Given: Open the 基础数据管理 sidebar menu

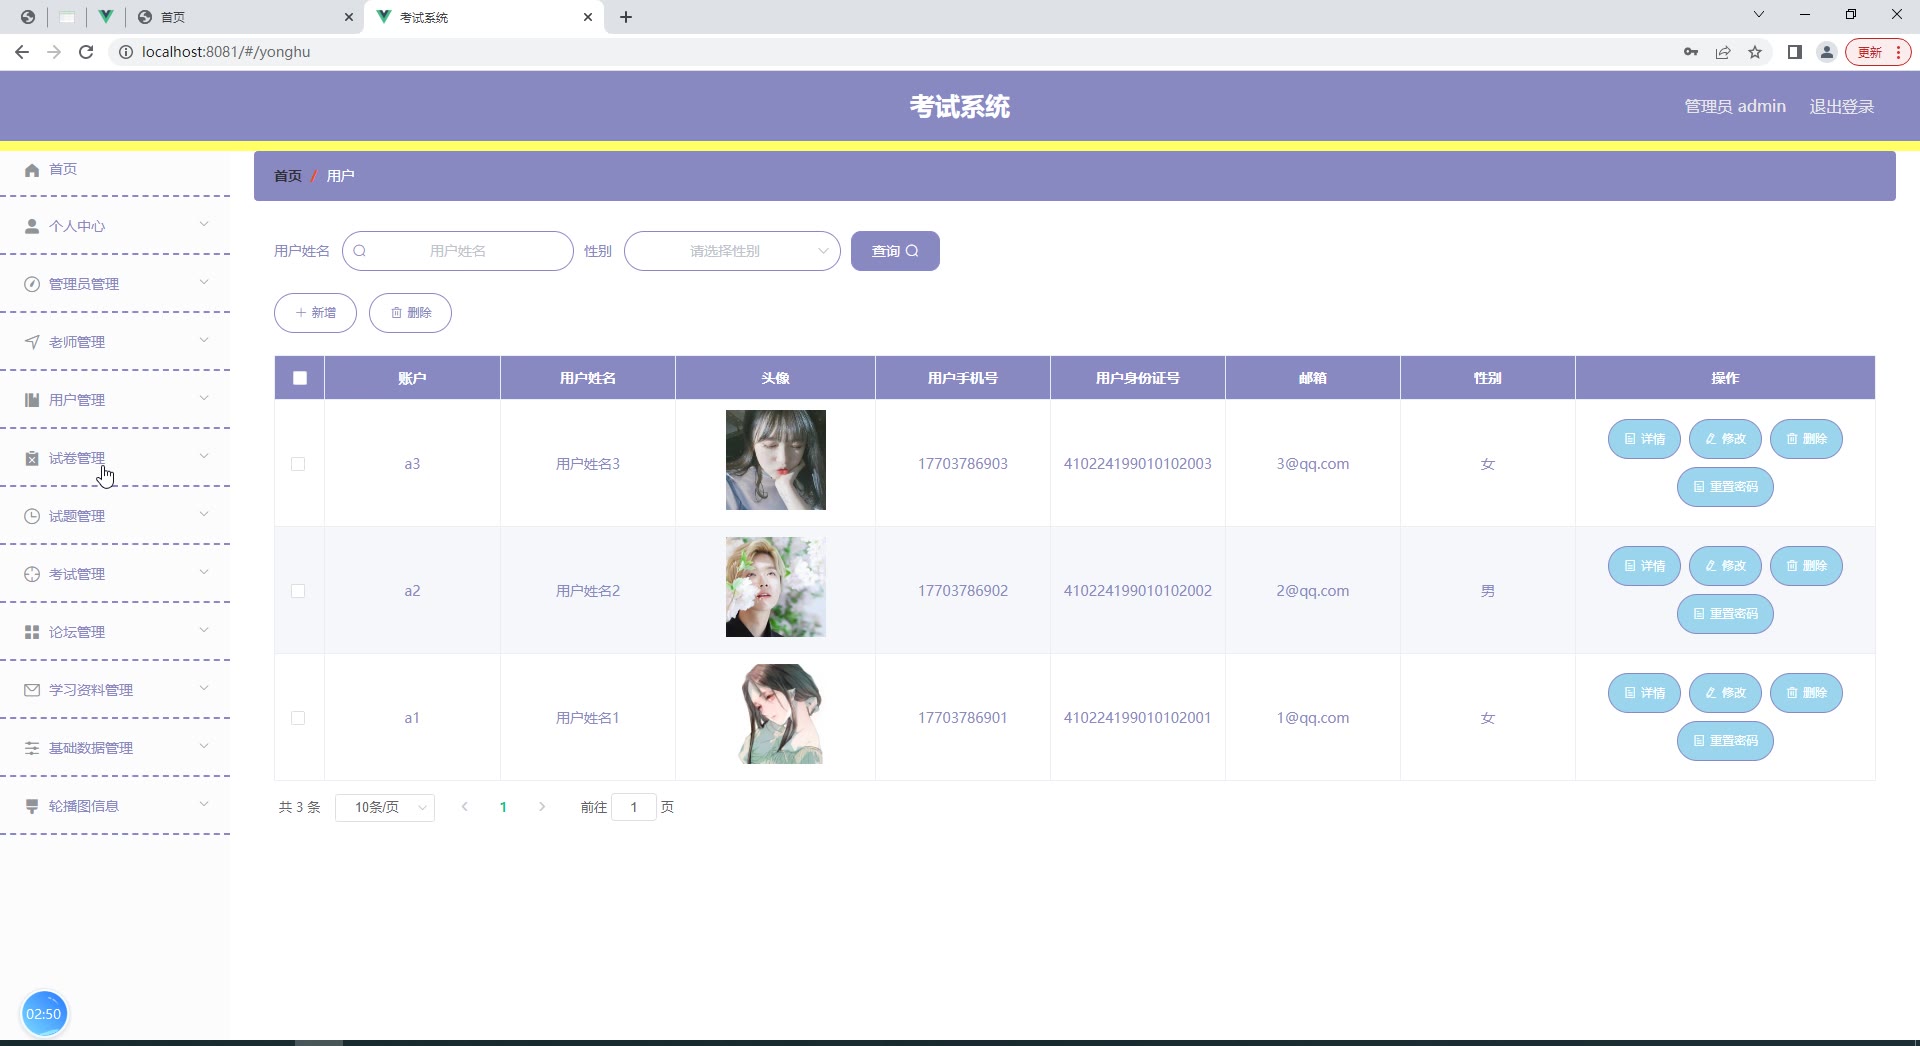Looking at the screenshot, I should point(115,748).
